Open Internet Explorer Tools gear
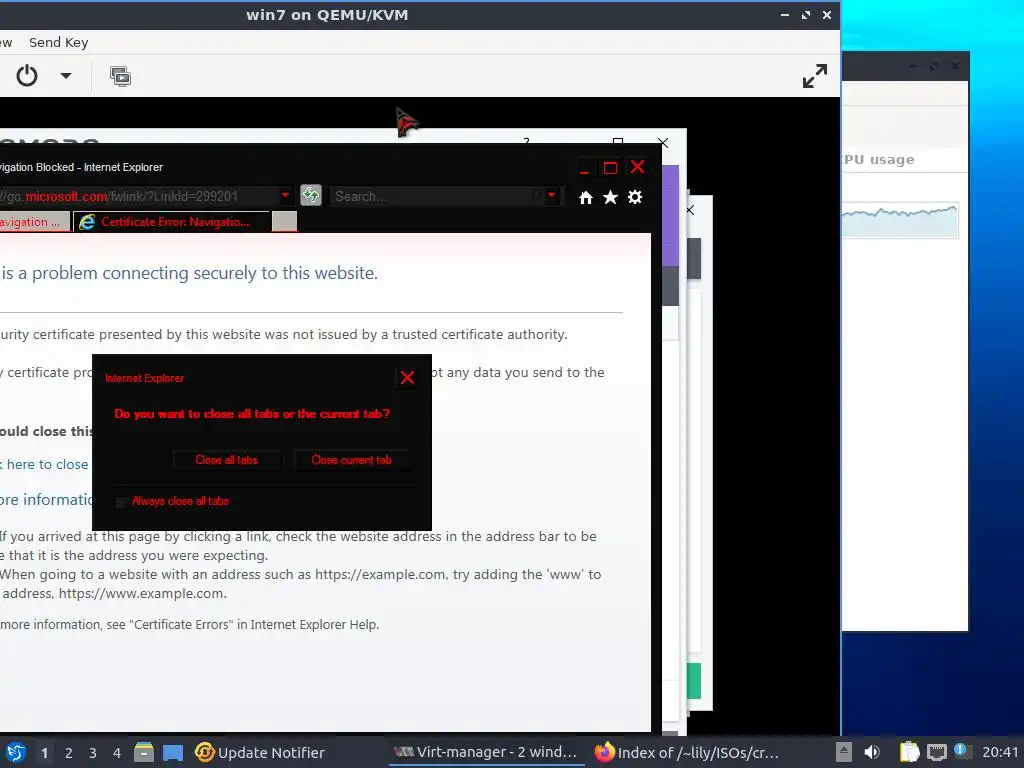The width and height of the screenshot is (1024, 768). tap(635, 197)
